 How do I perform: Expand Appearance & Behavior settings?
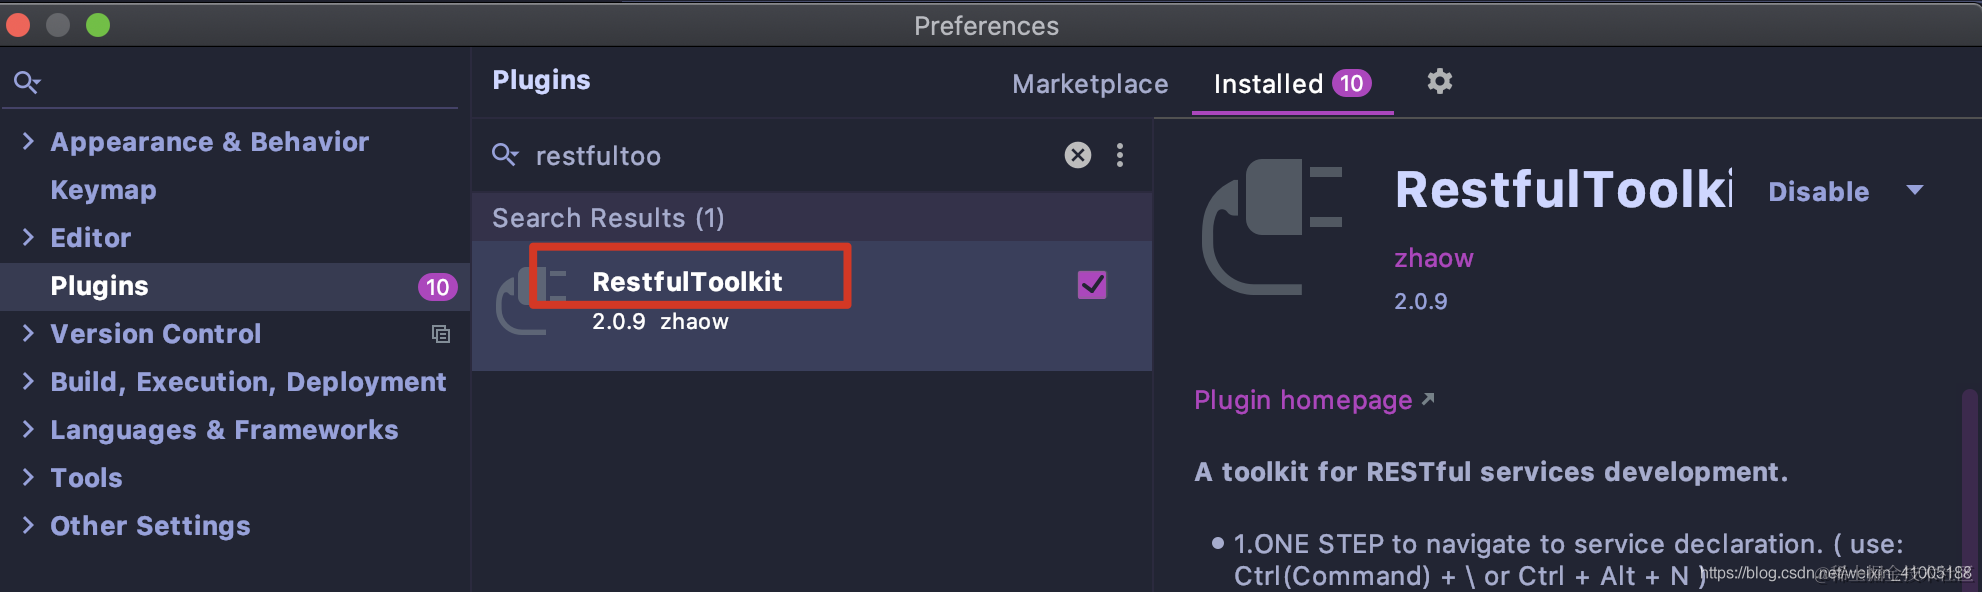pos(28,142)
